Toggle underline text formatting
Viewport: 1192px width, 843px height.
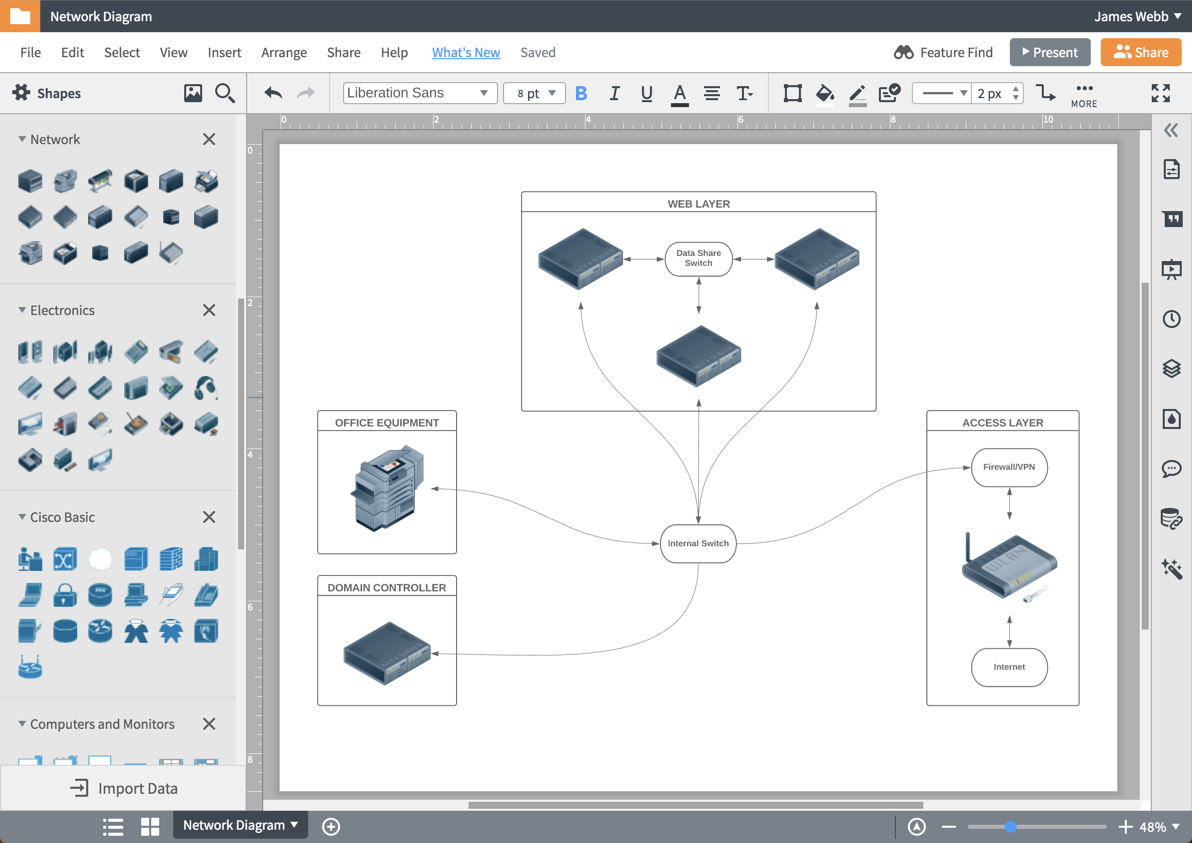pyautogui.click(x=647, y=93)
